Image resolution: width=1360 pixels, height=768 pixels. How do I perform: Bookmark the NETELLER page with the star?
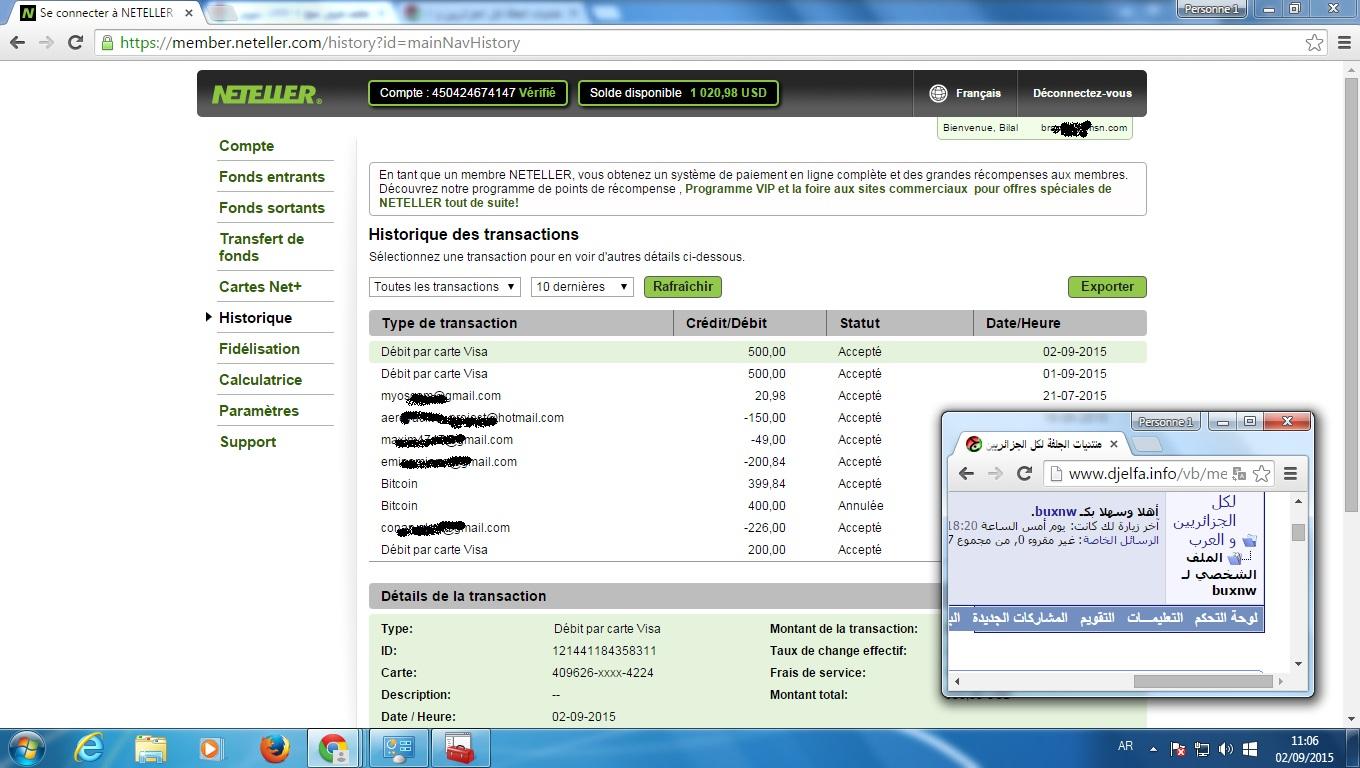click(1314, 43)
